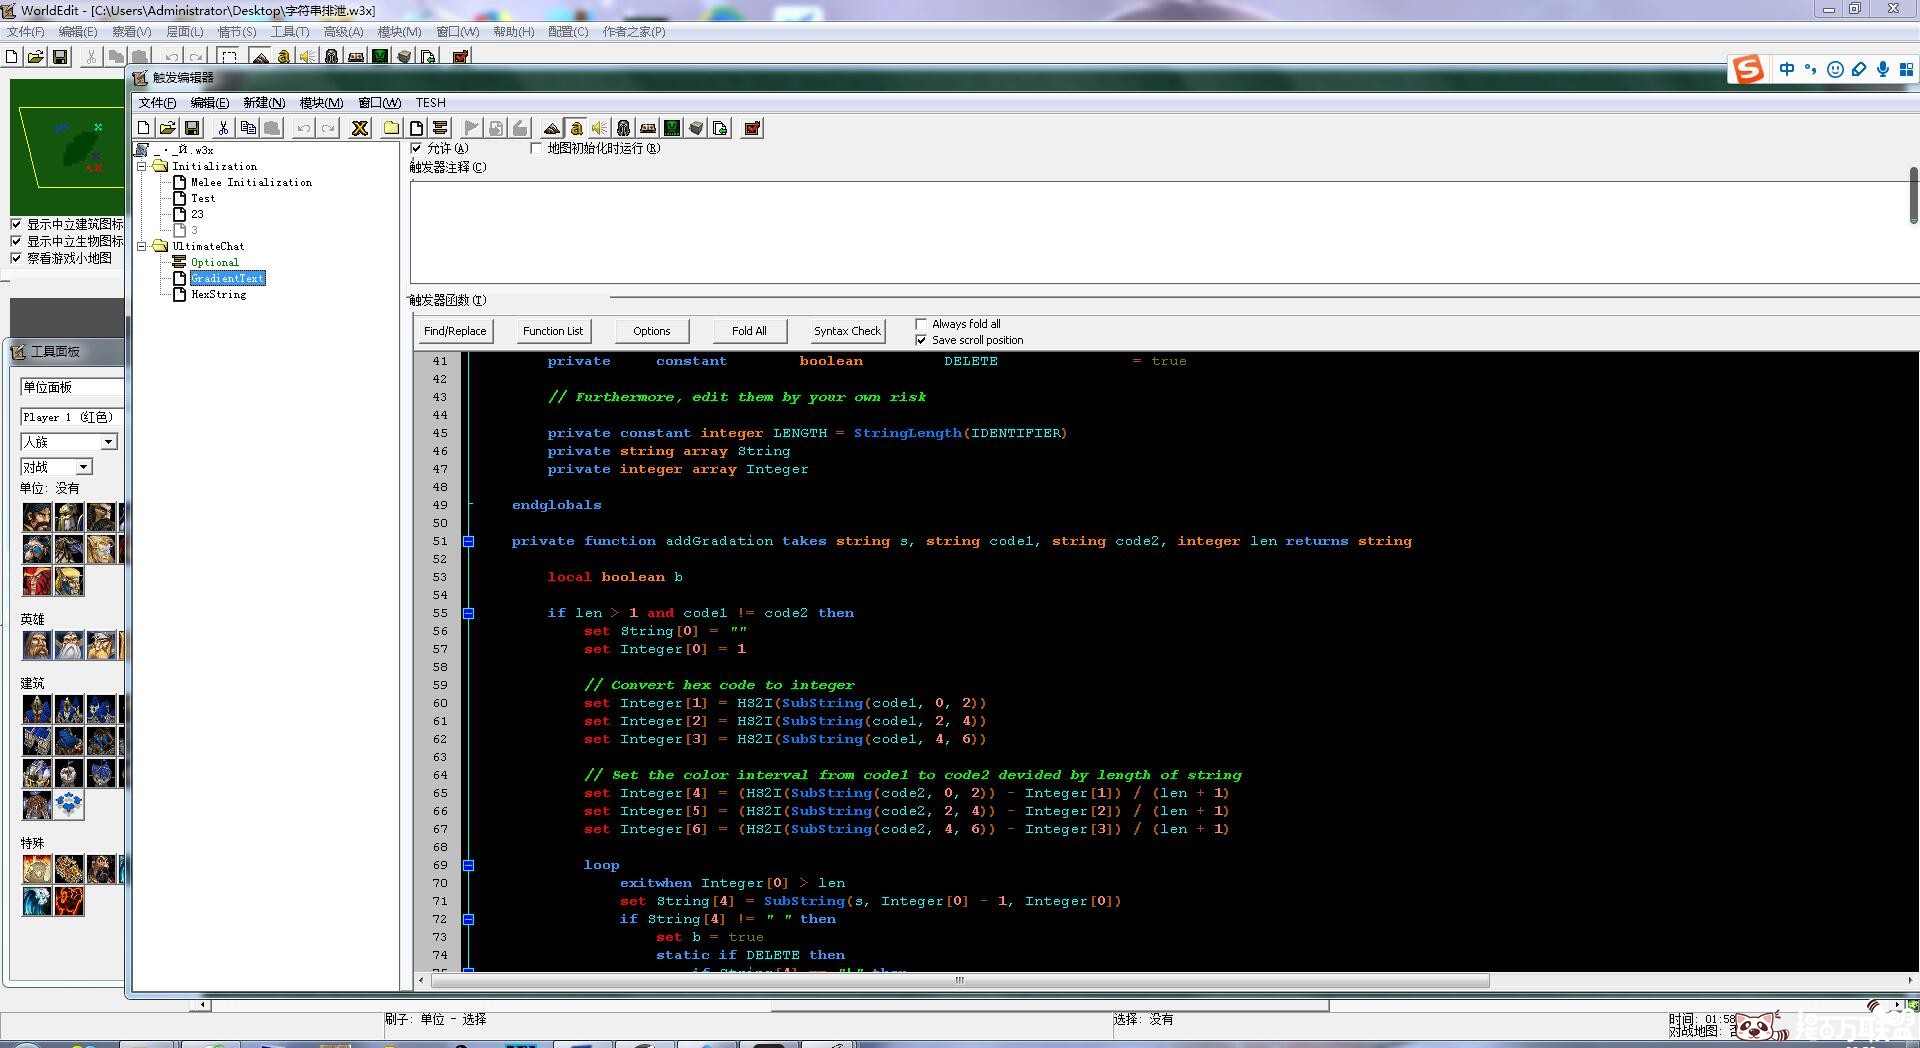Image resolution: width=1920 pixels, height=1048 pixels.
Task: Open the sound editor speaker icon in trigger editor
Action: pos(599,128)
